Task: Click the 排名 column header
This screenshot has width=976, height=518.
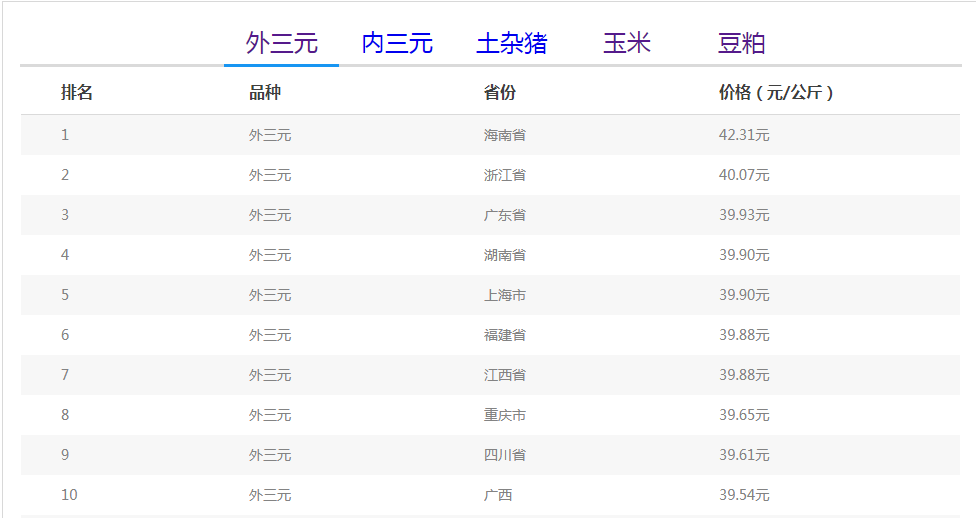Action: [77, 93]
